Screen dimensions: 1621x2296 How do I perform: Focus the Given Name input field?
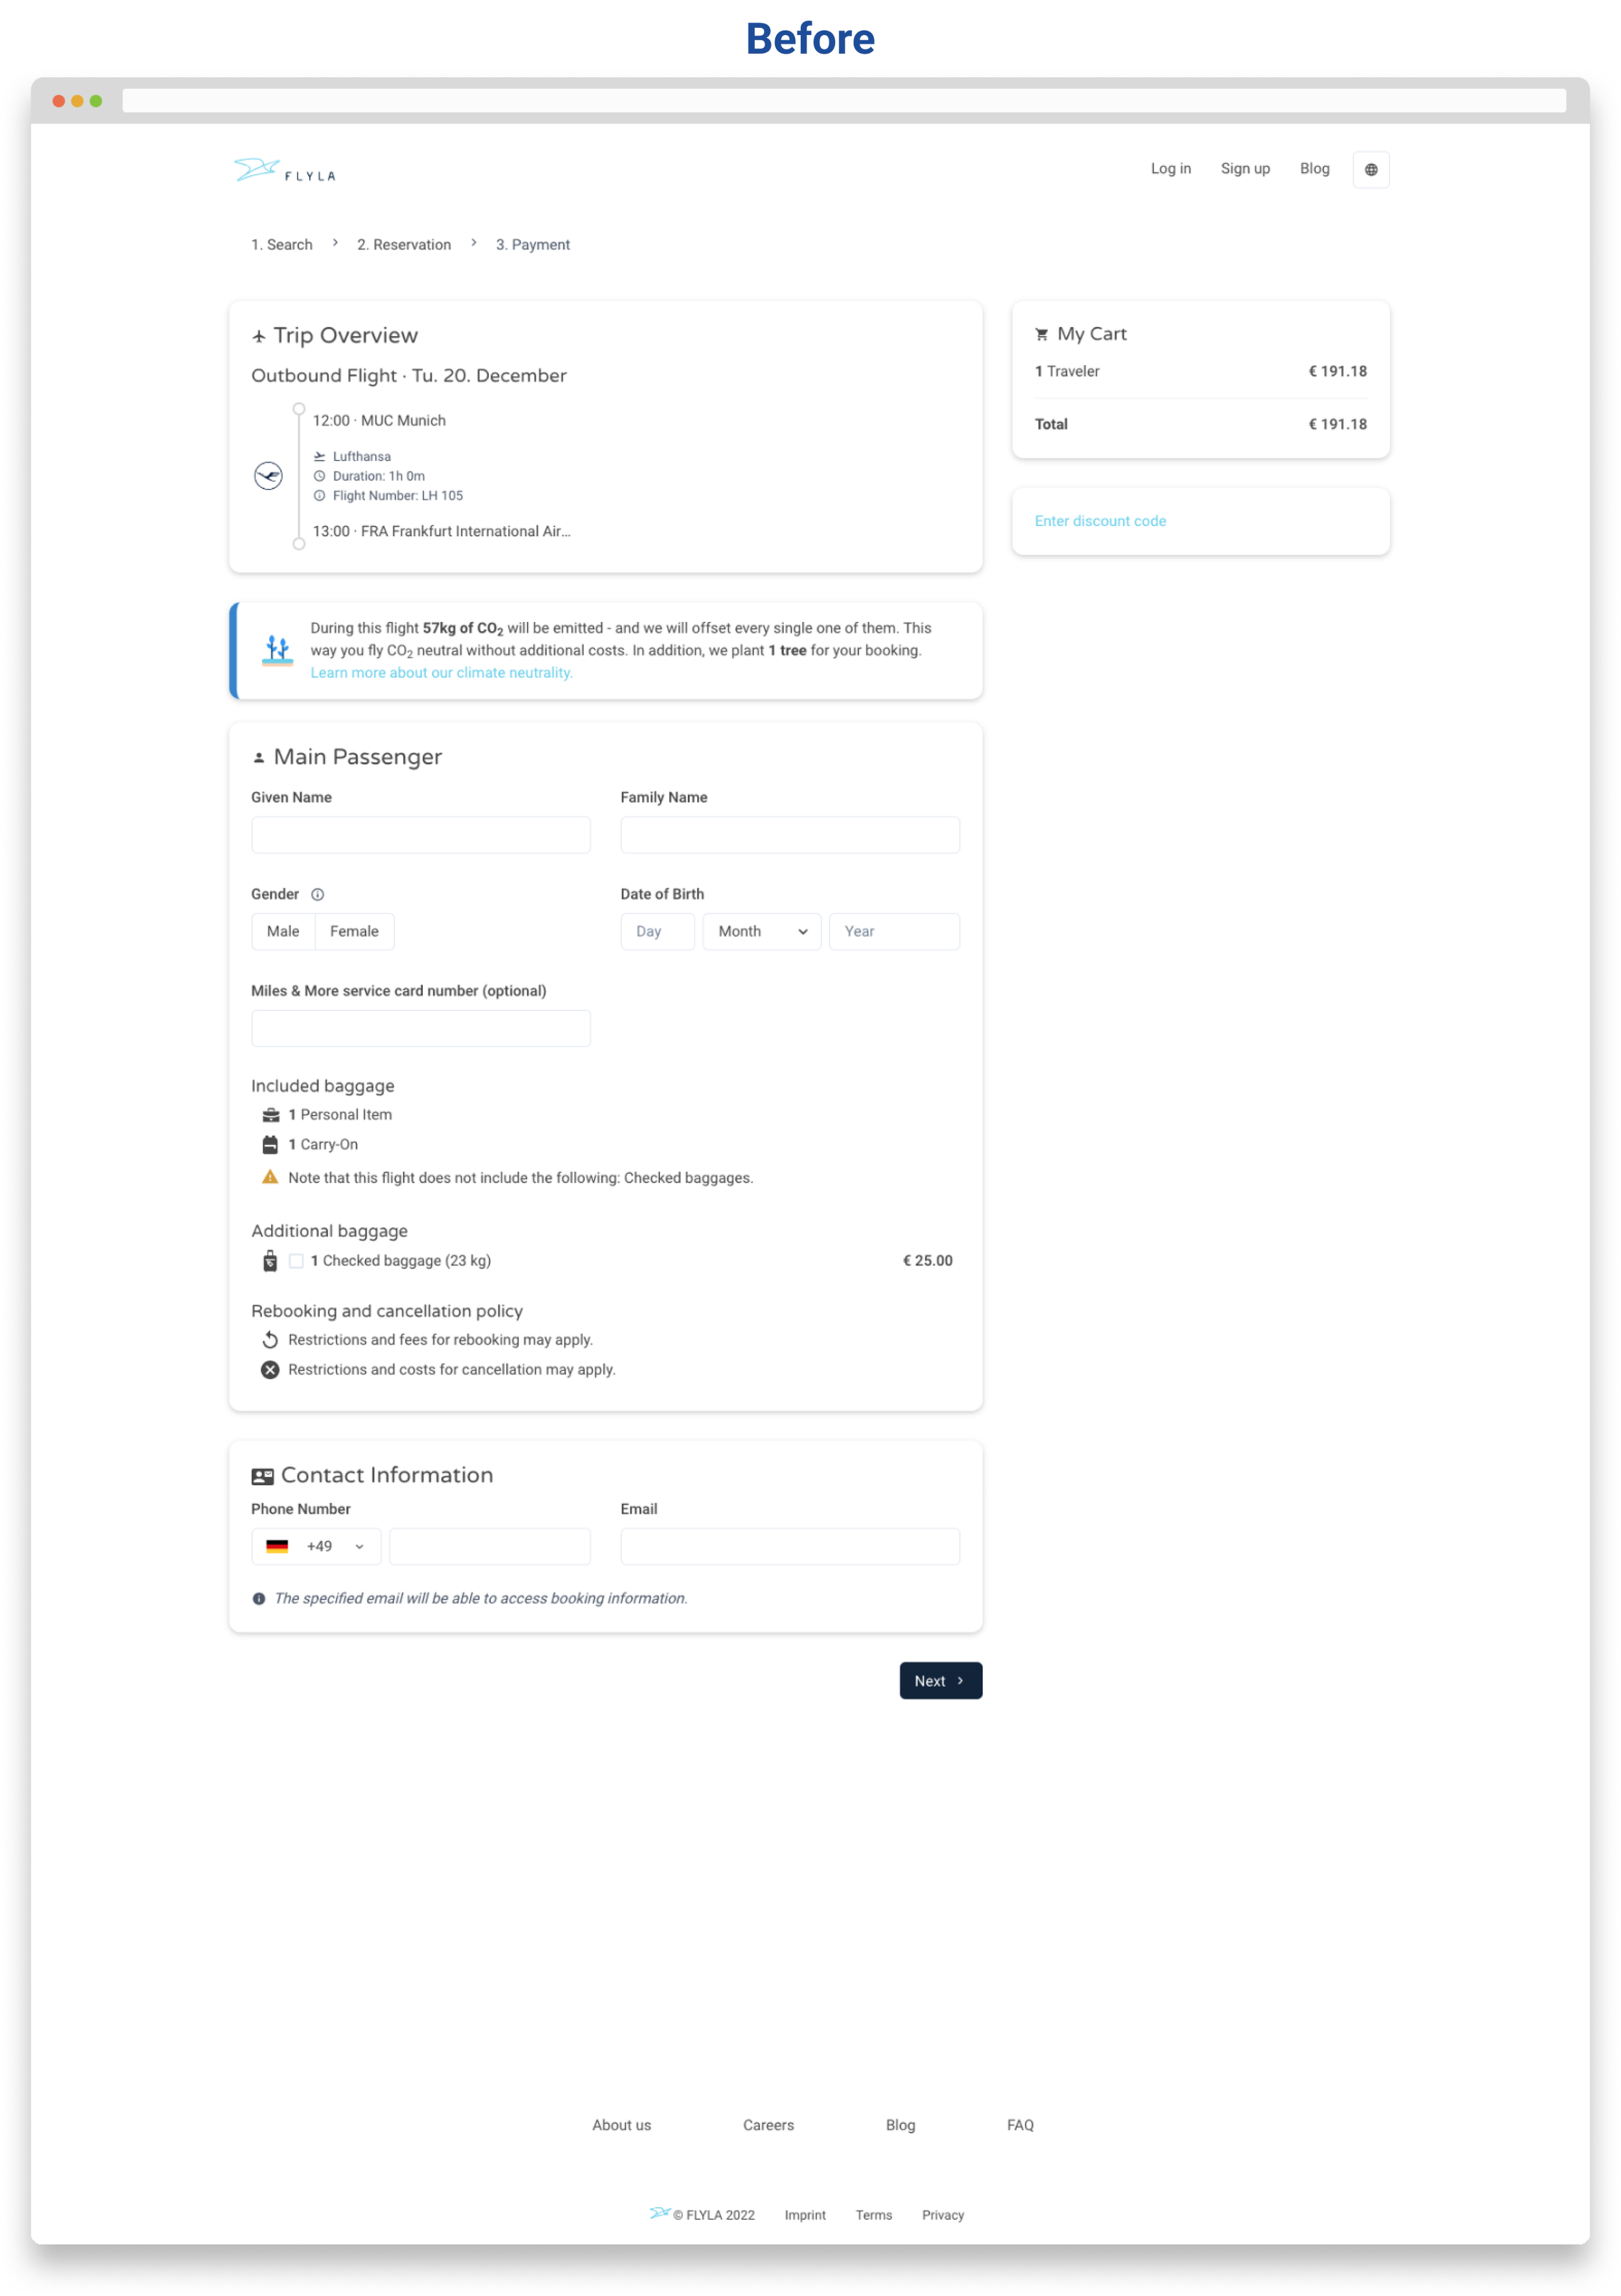[420, 835]
